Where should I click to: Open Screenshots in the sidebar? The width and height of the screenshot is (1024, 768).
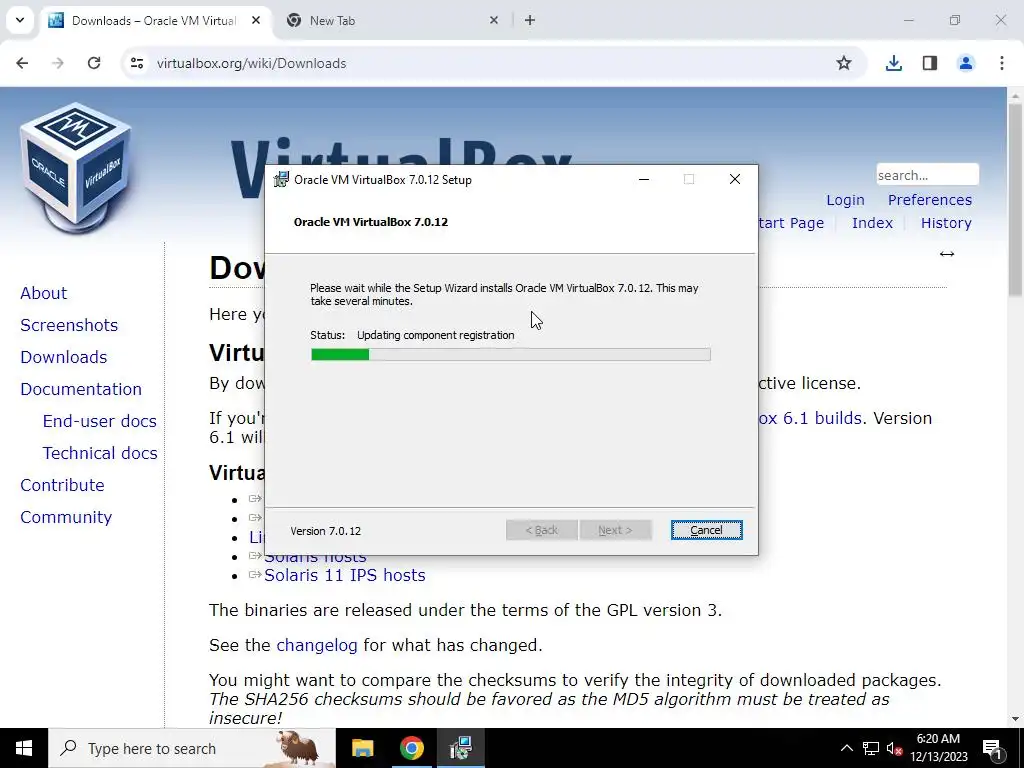click(69, 325)
